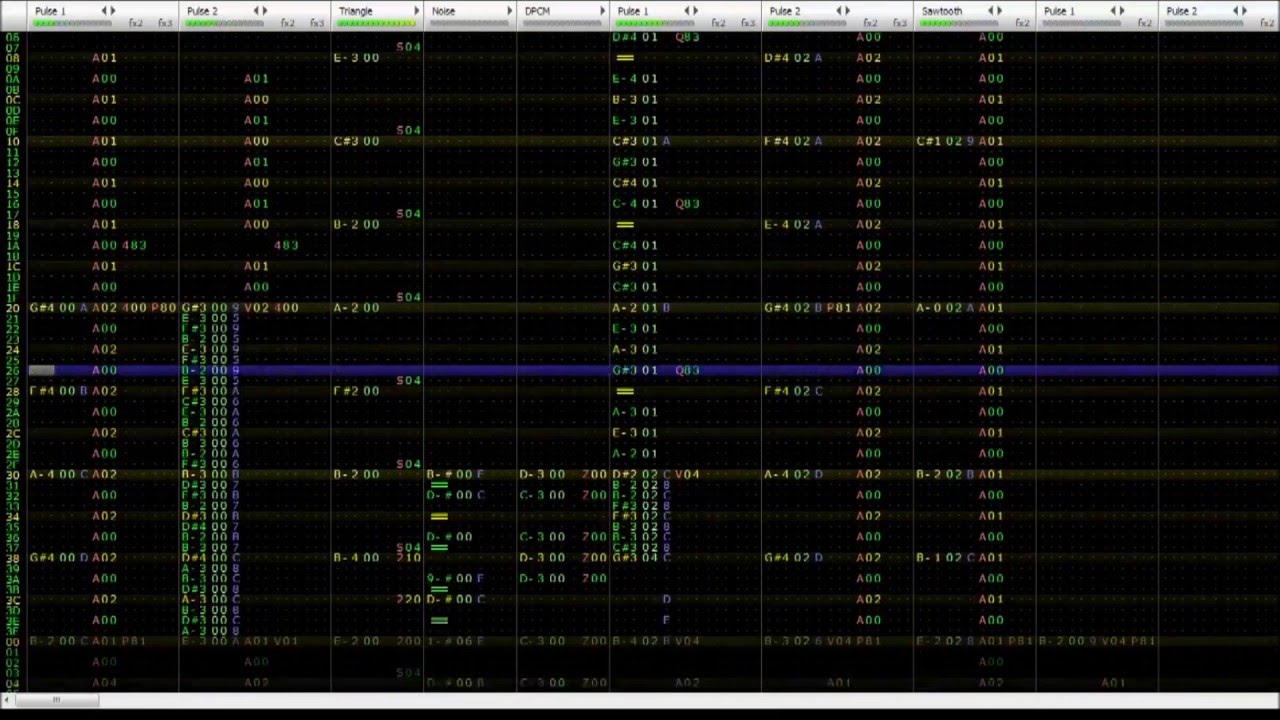Mute the Sawtooth channel header
This screenshot has height=720, width=1280.
pos(942,11)
